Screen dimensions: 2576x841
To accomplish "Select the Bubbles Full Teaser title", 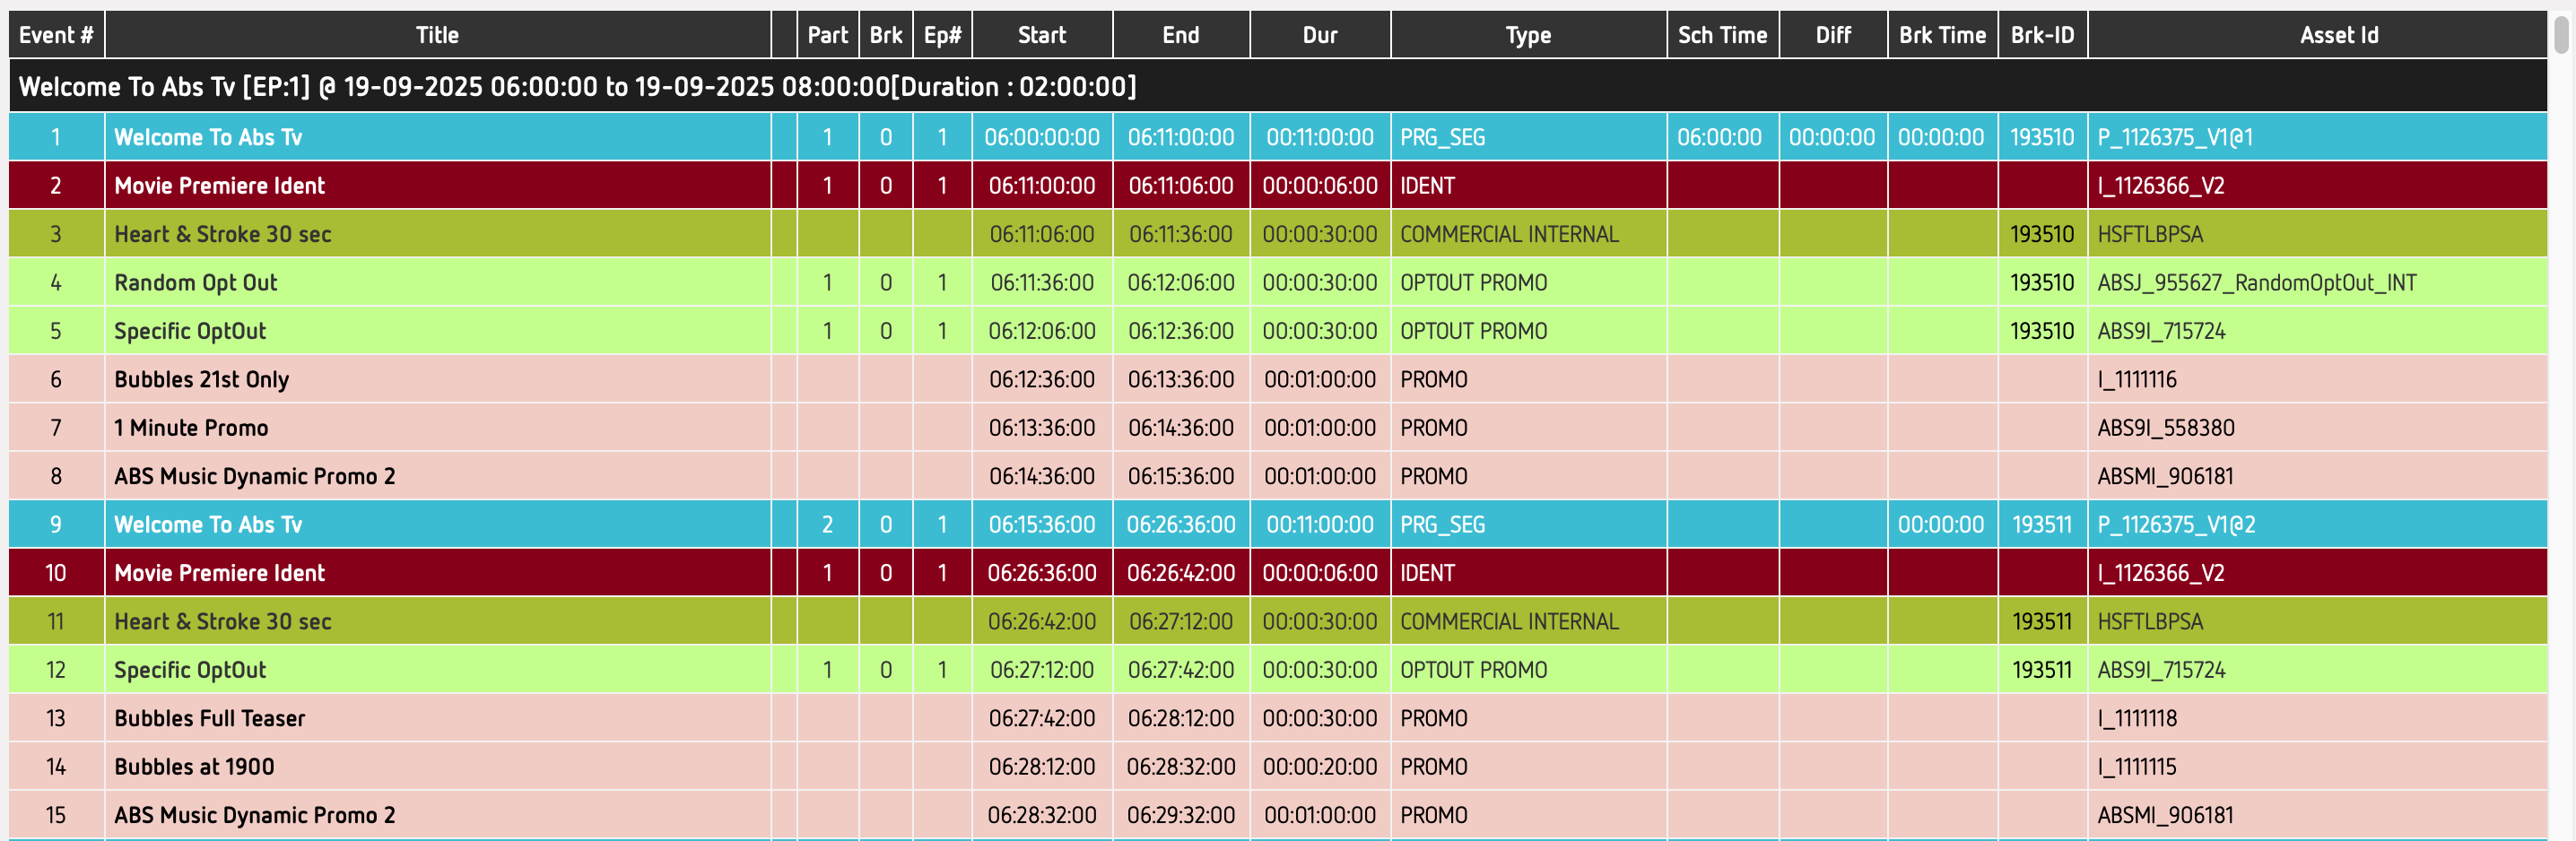I will tap(210, 718).
